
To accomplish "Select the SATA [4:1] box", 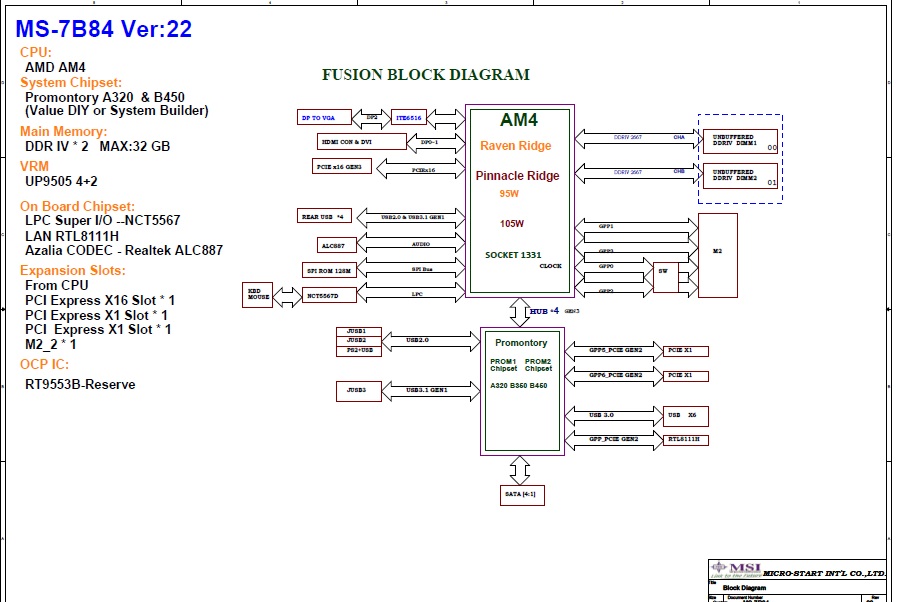I will coord(522,494).
